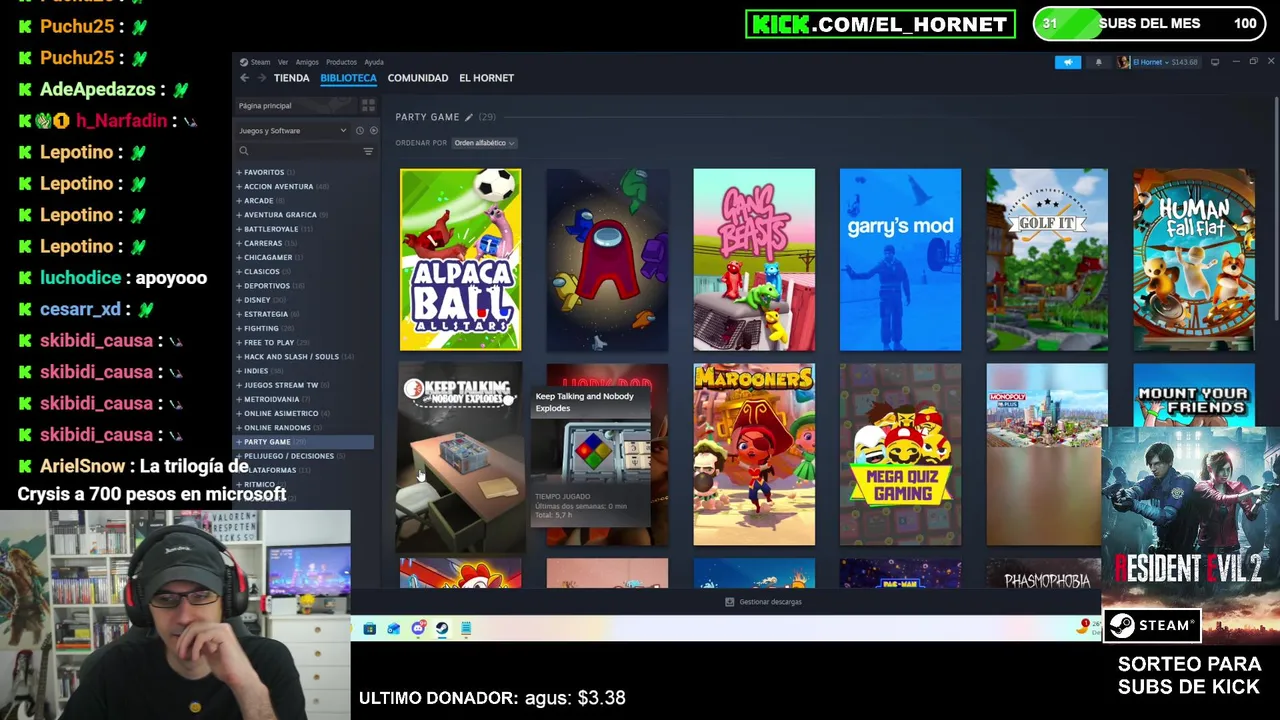The height and width of the screenshot is (720, 1280).
Task: Open the Productos menu
Action: click(x=341, y=62)
